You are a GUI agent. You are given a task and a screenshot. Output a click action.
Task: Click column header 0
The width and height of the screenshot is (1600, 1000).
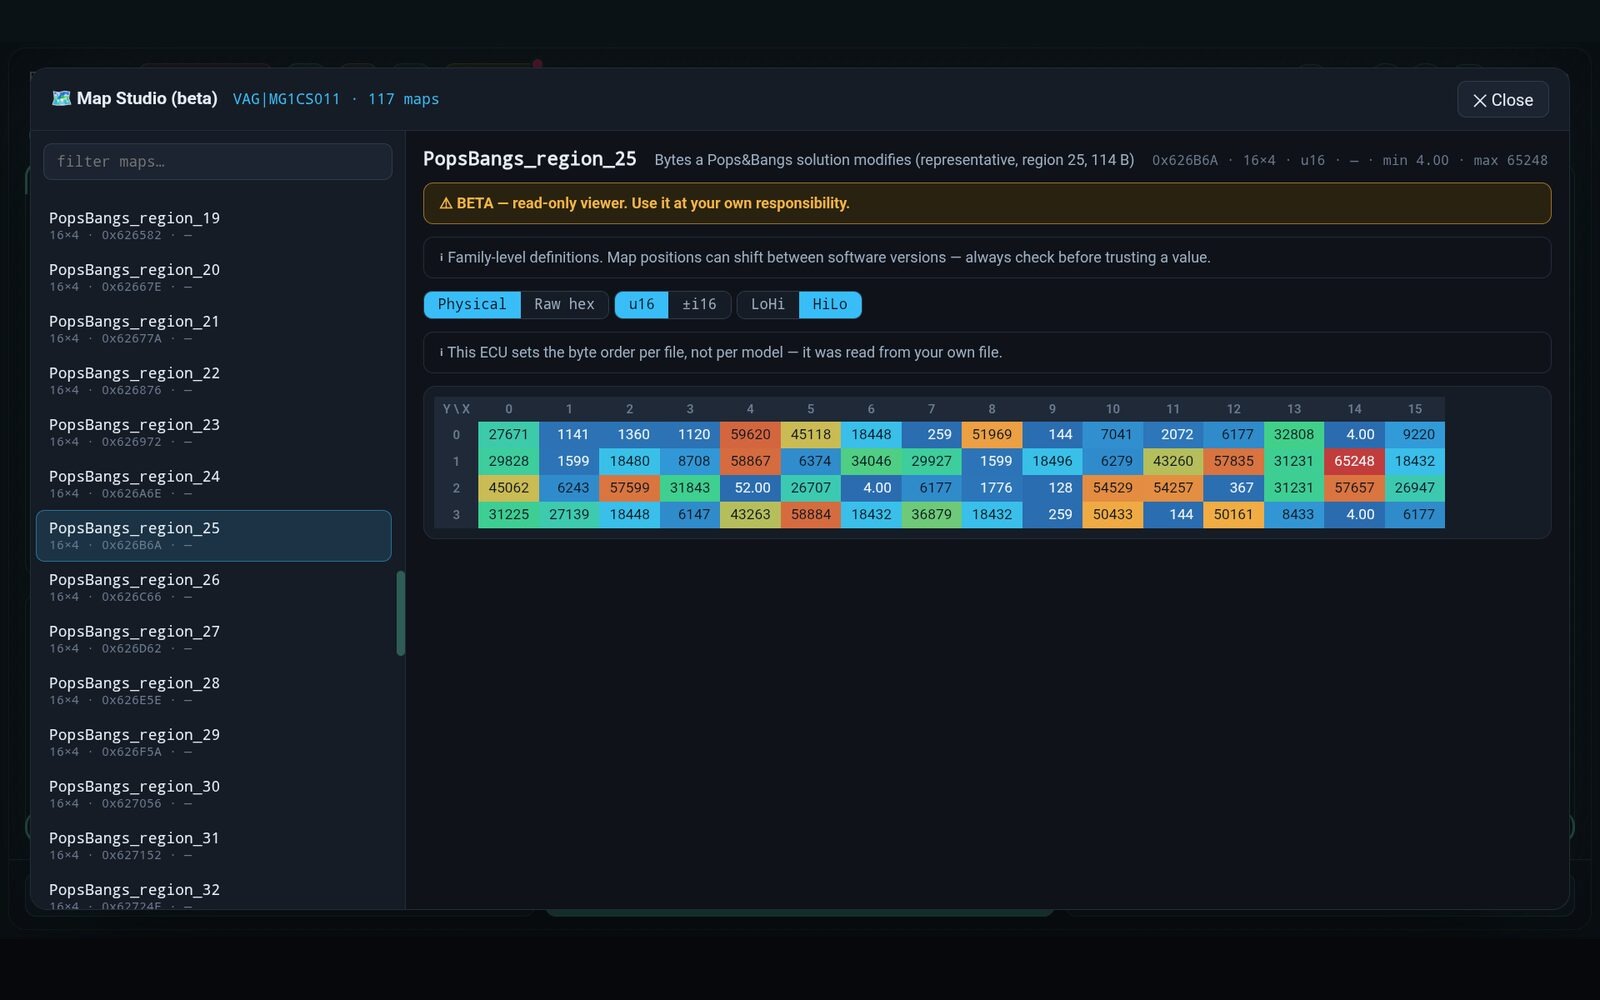(508, 409)
